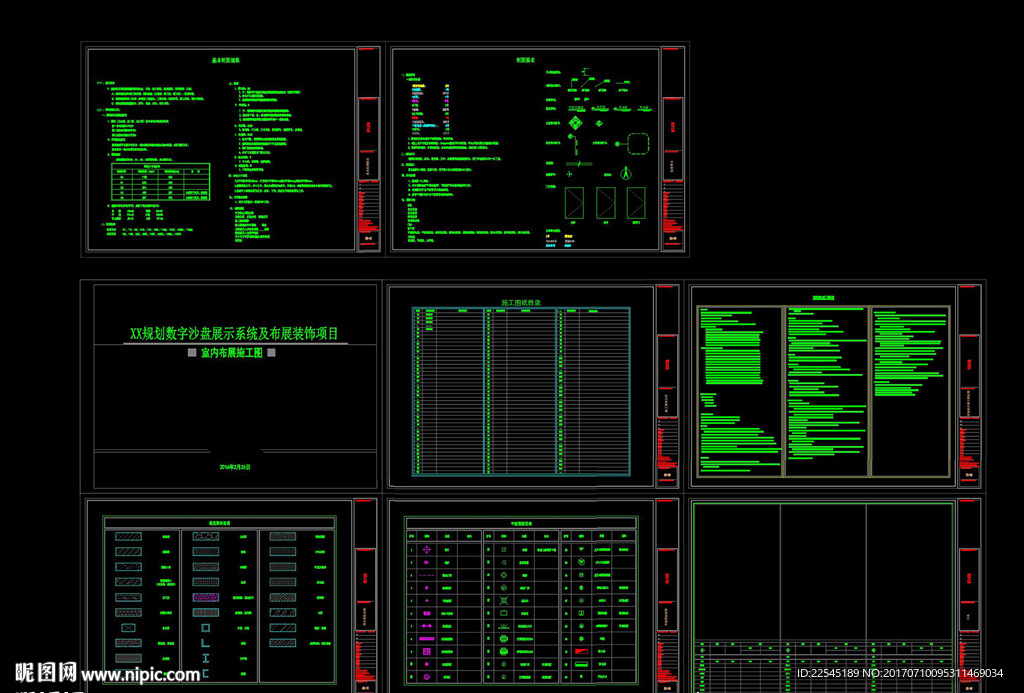This screenshot has width=1024, height=693.
Task: Select the red wedge symbol in the symbol table
Action: [x=581, y=652]
